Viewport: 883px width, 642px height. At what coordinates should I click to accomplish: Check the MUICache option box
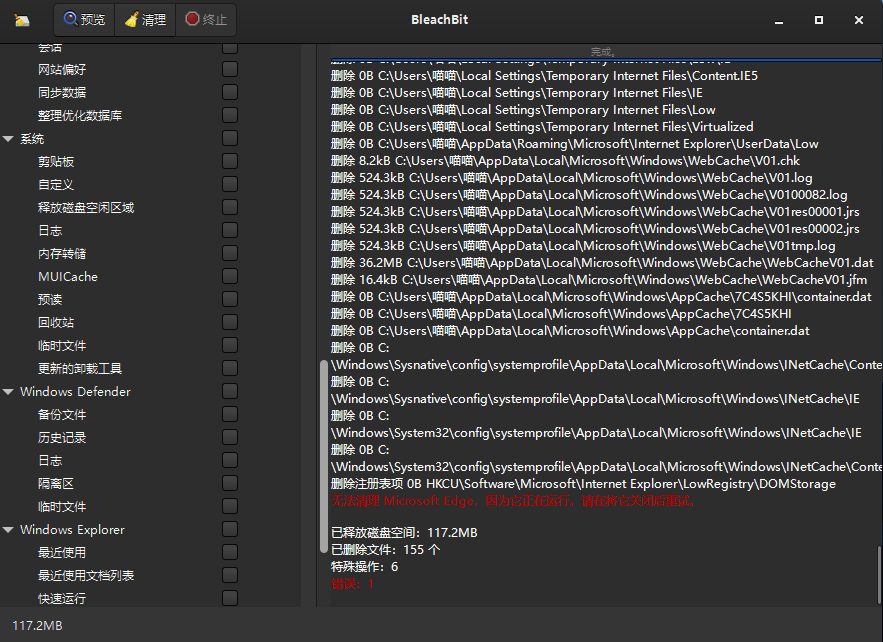[230, 276]
